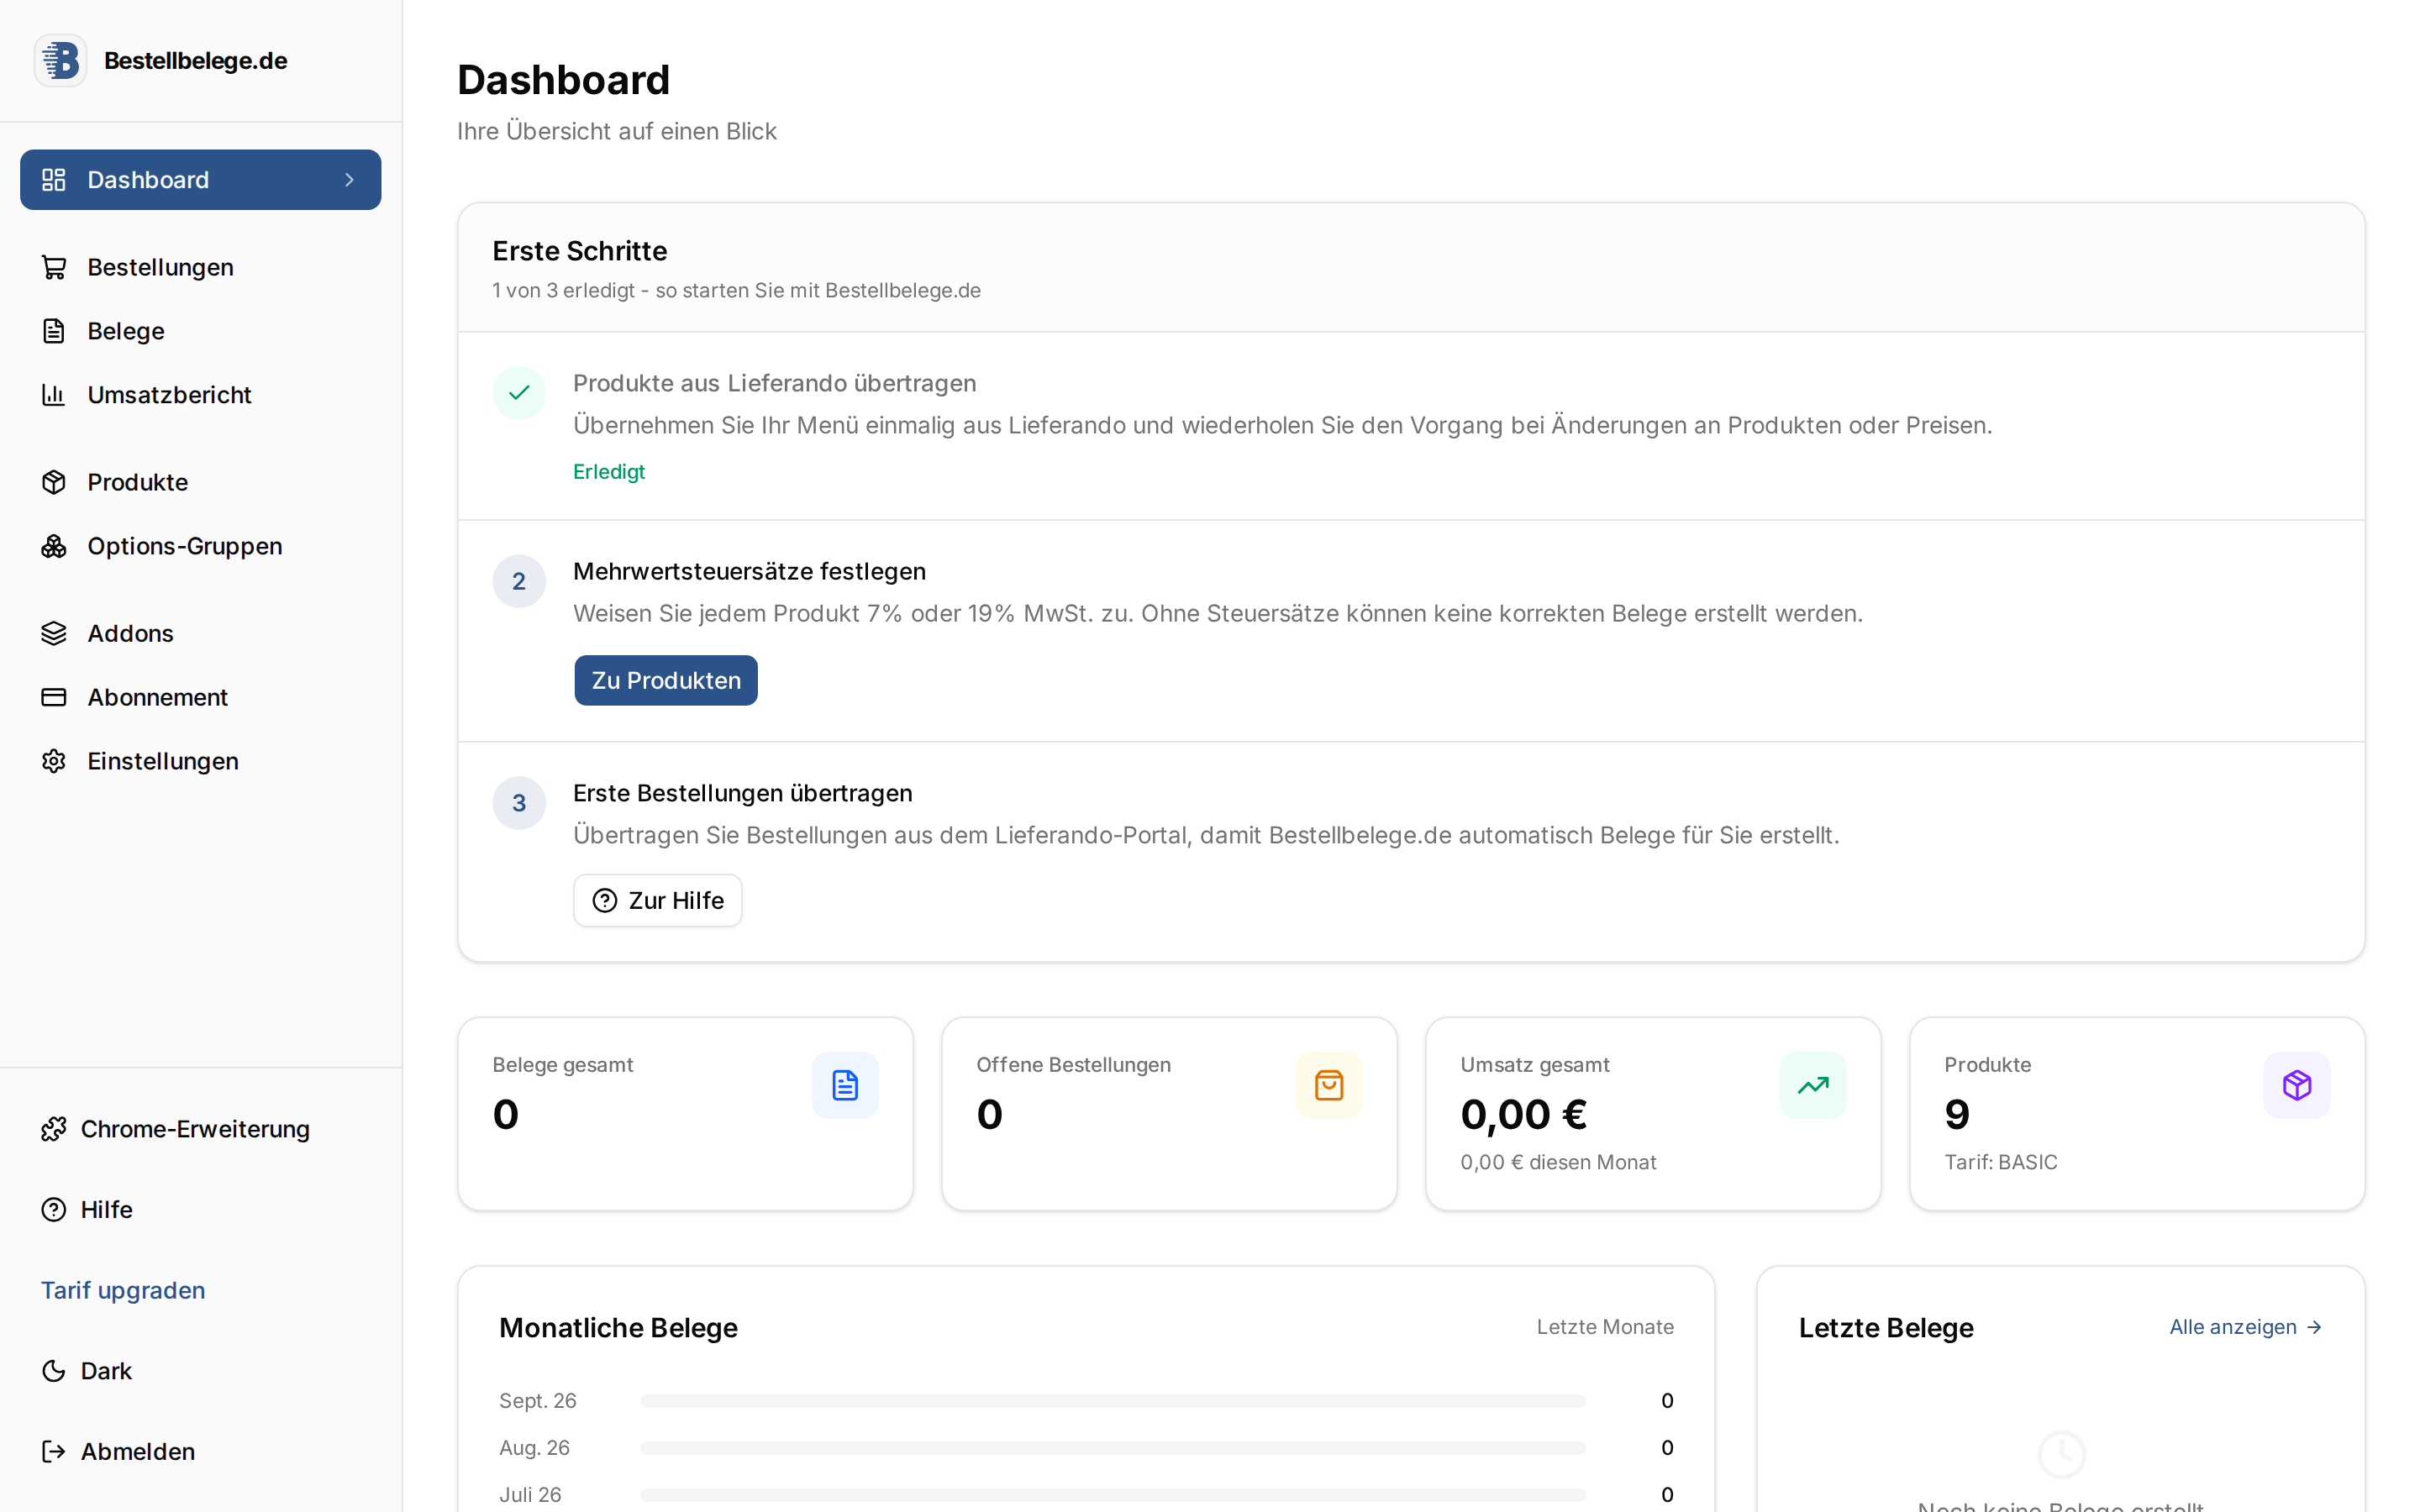Click the Letzte Monate label
This screenshot has height=1512, width=2420.
[x=1605, y=1327]
